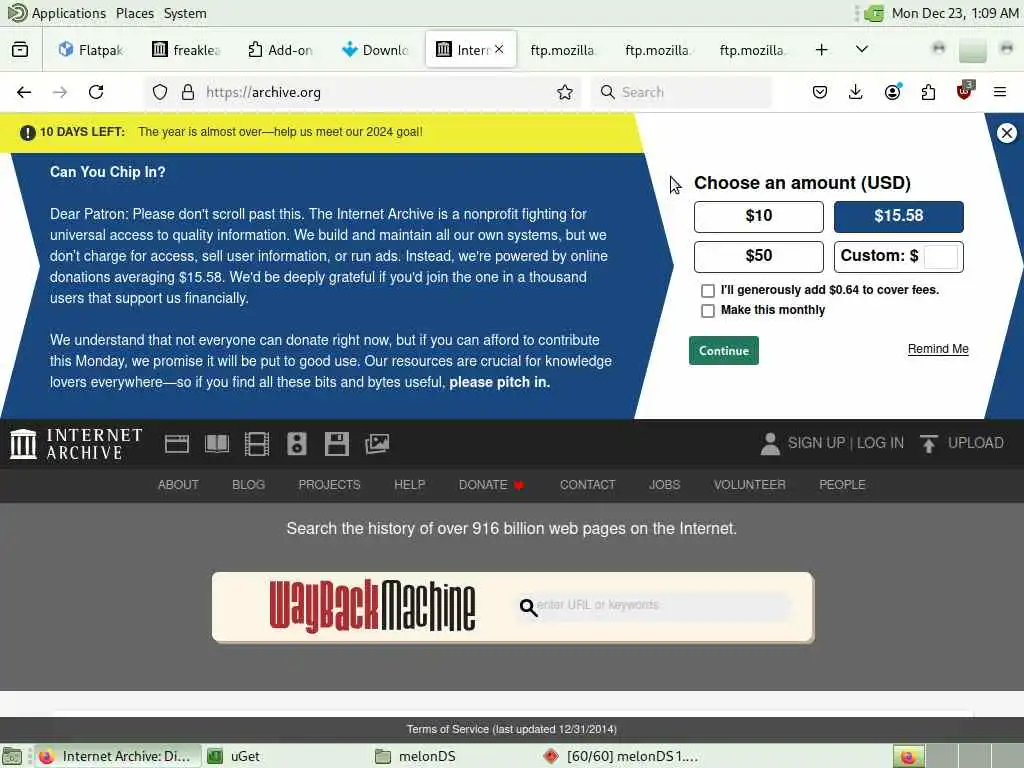Switch to the first ftp.mozilla tab
Viewport: 1024px width, 768px height.
point(562,50)
